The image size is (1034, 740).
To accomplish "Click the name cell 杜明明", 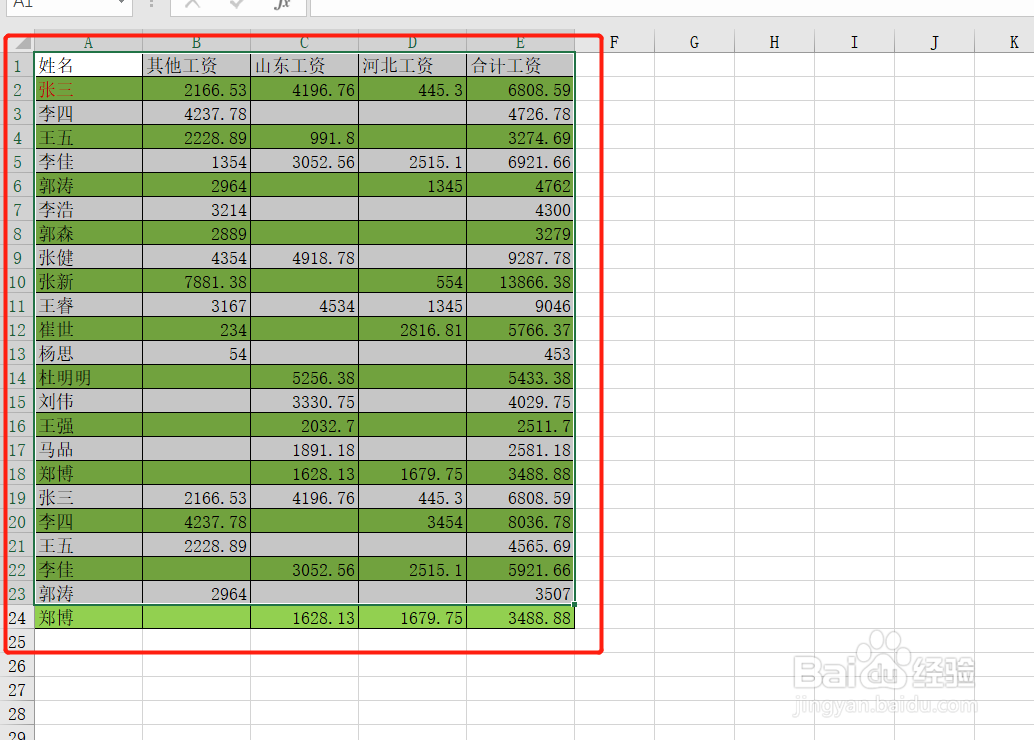I will click(x=88, y=378).
